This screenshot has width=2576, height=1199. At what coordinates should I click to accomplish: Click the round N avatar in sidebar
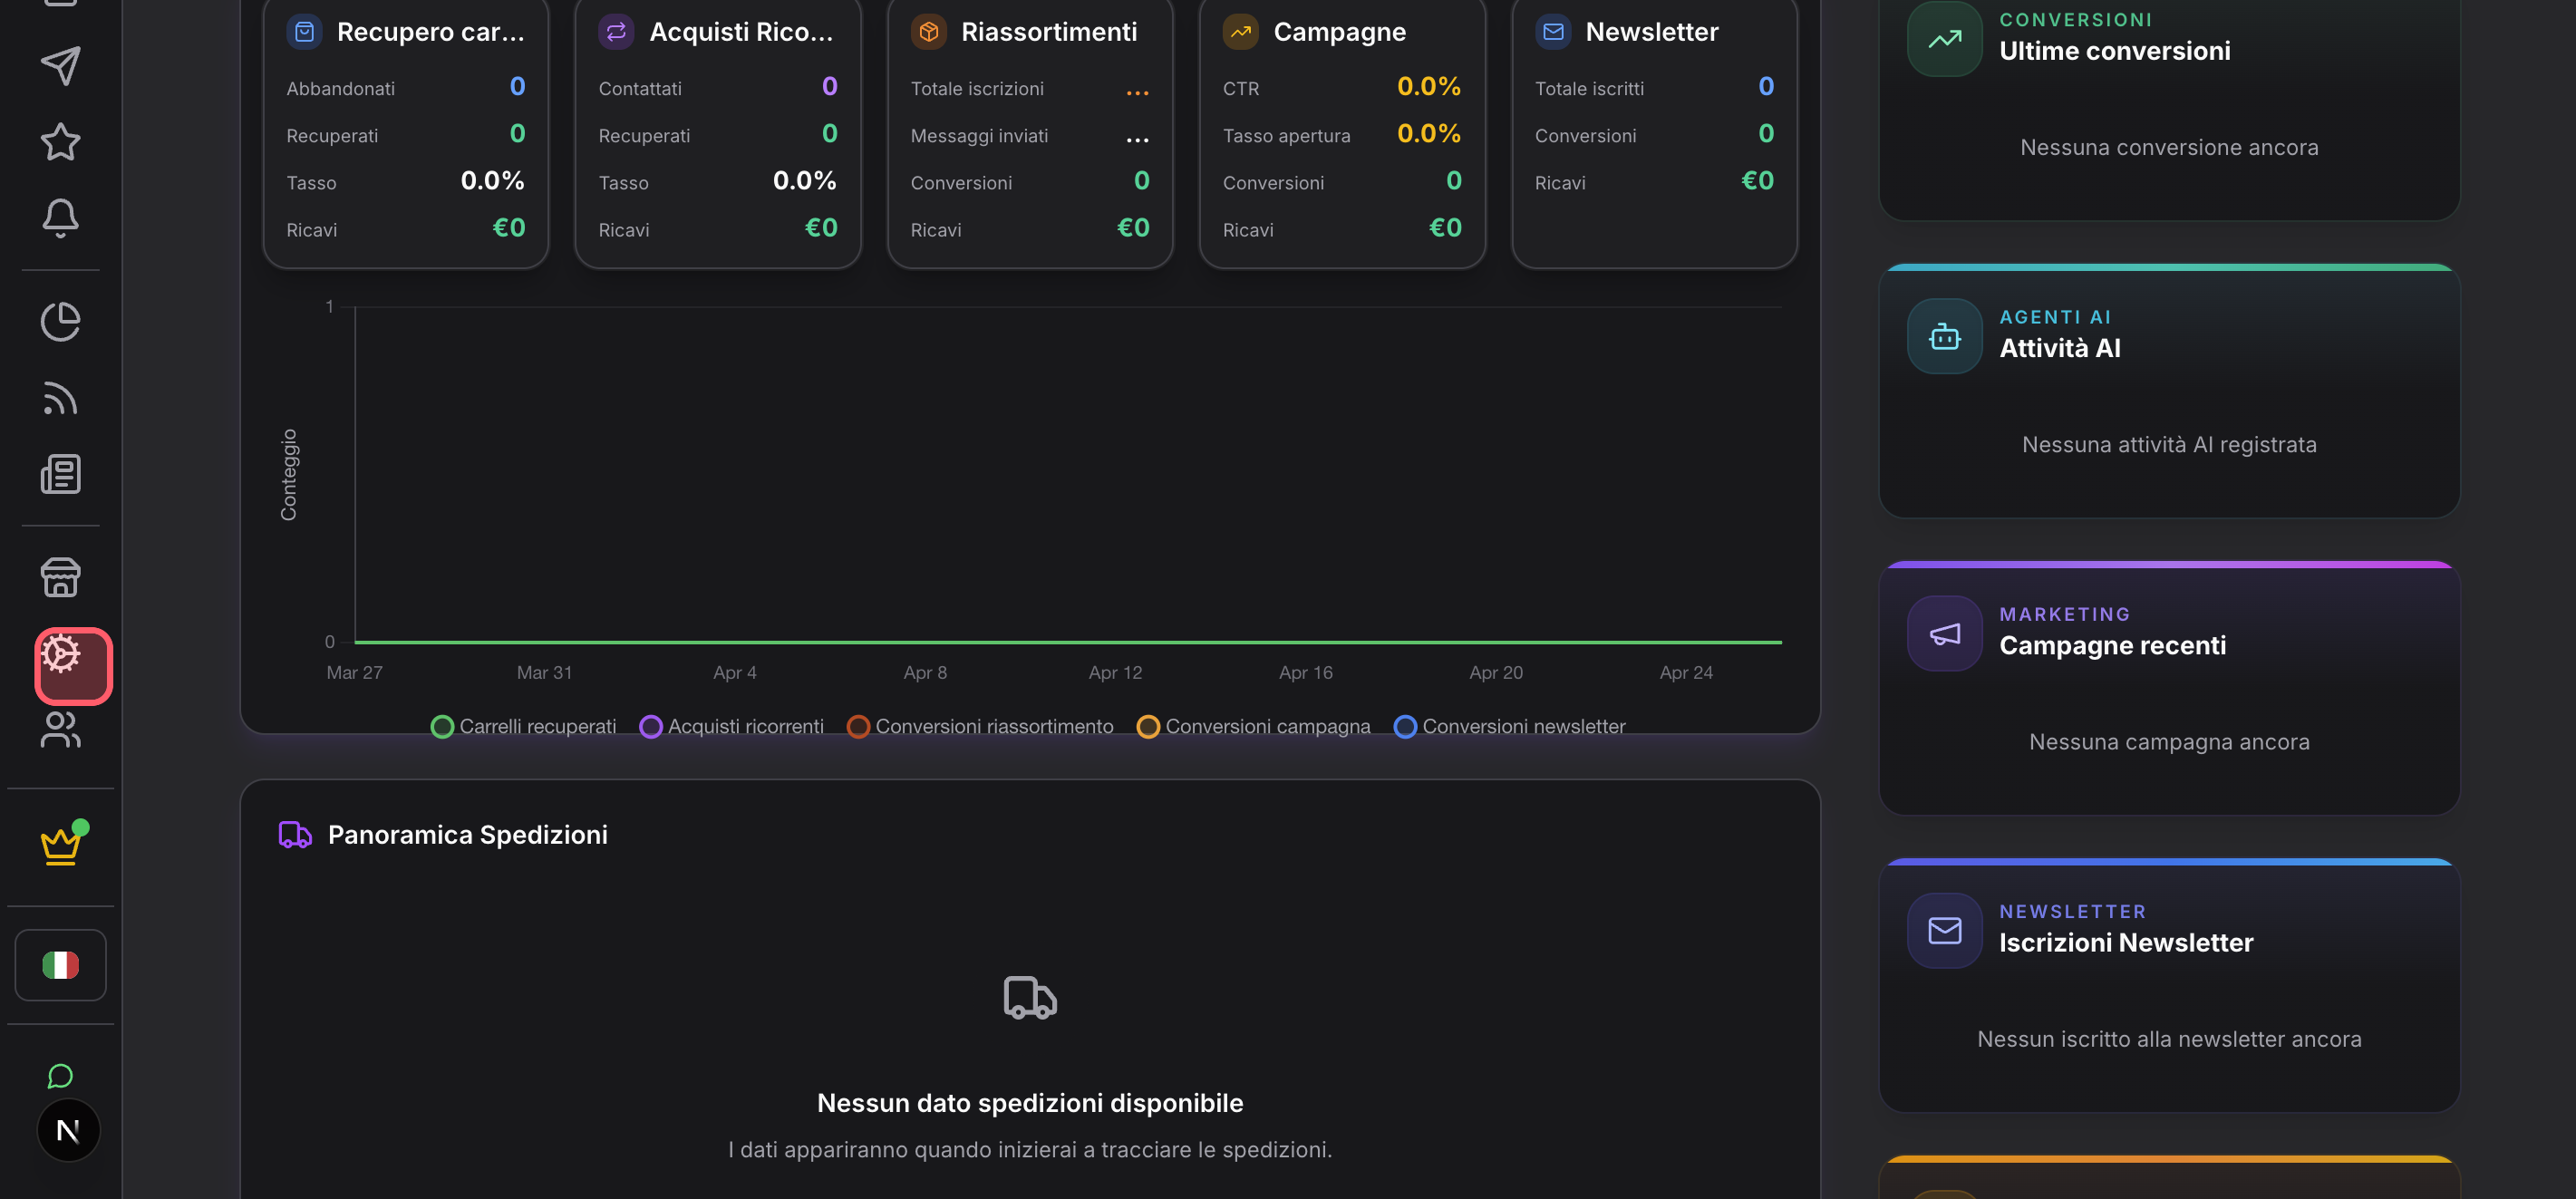(x=68, y=1131)
